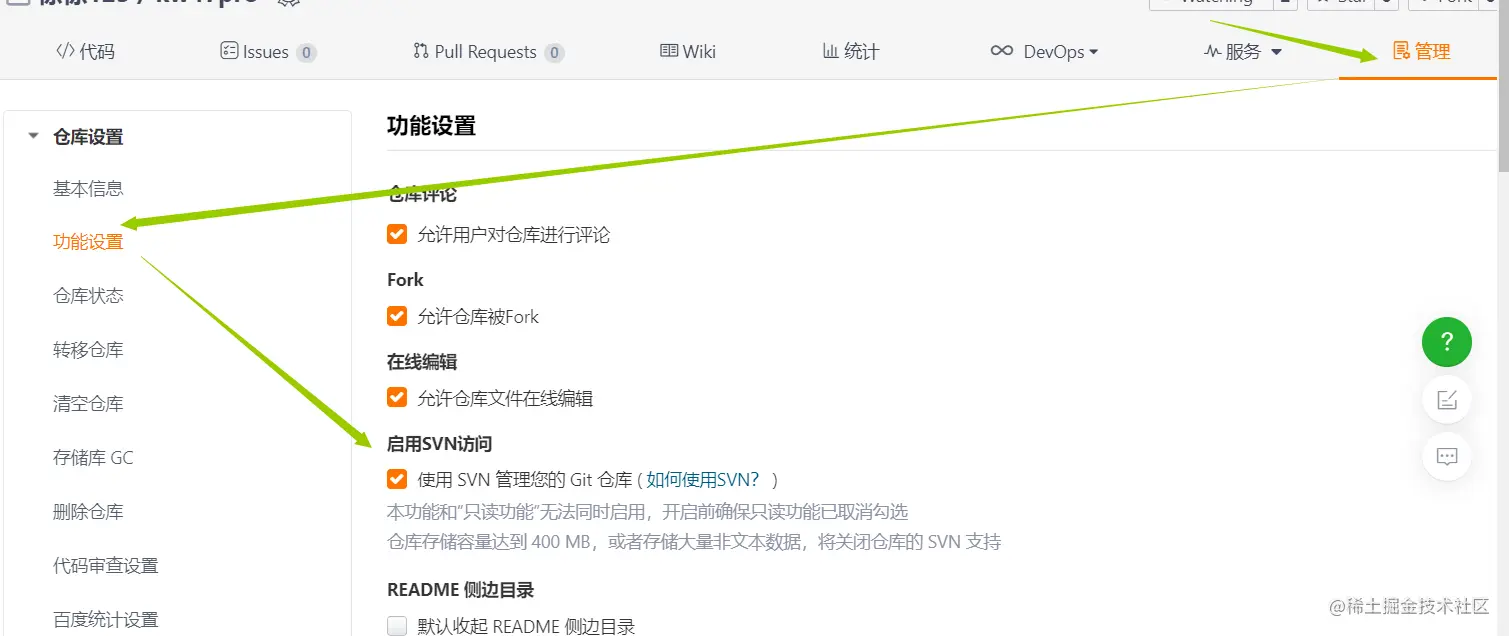1509x636 pixels.
Task: Open the 代码 code tab
Action: (85, 52)
